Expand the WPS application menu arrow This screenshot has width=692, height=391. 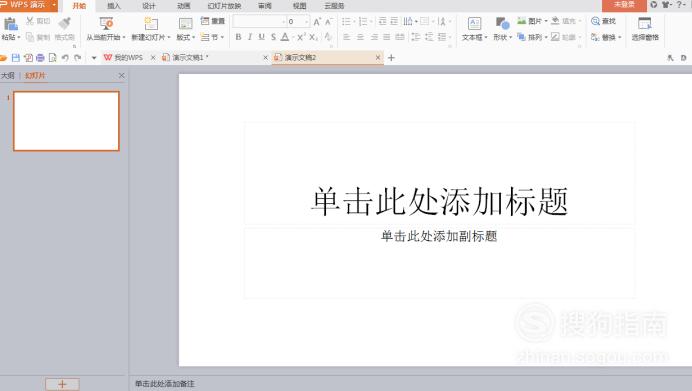[54, 5]
